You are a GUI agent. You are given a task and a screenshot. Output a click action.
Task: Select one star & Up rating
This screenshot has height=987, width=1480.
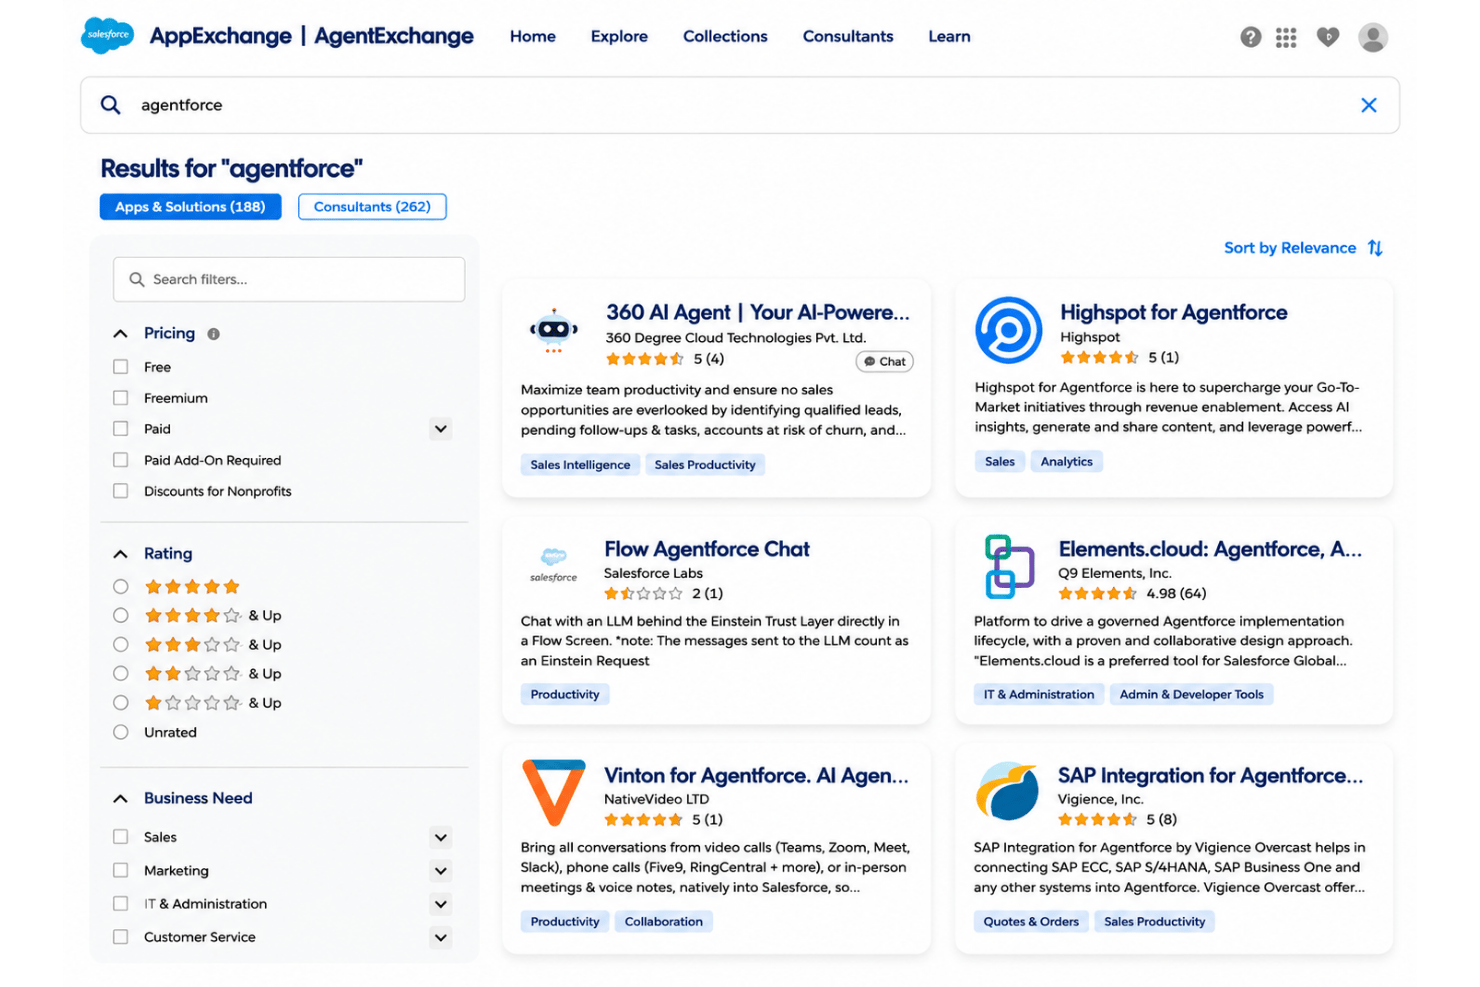tap(121, 702)
